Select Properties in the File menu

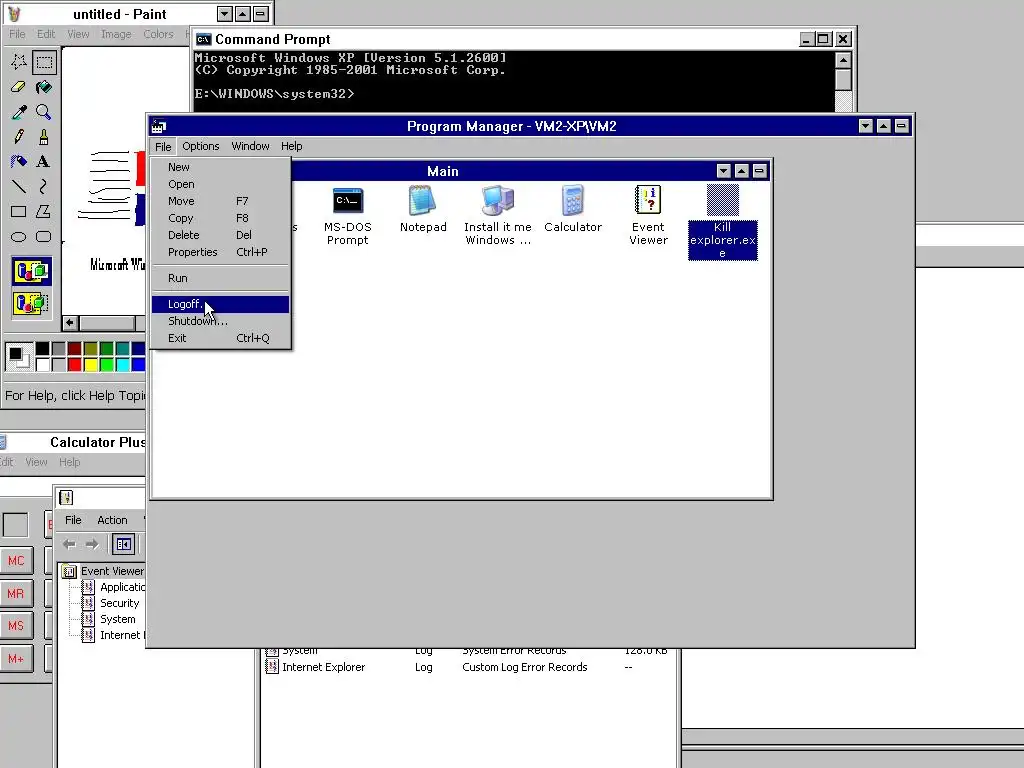[x=220, y=252]
